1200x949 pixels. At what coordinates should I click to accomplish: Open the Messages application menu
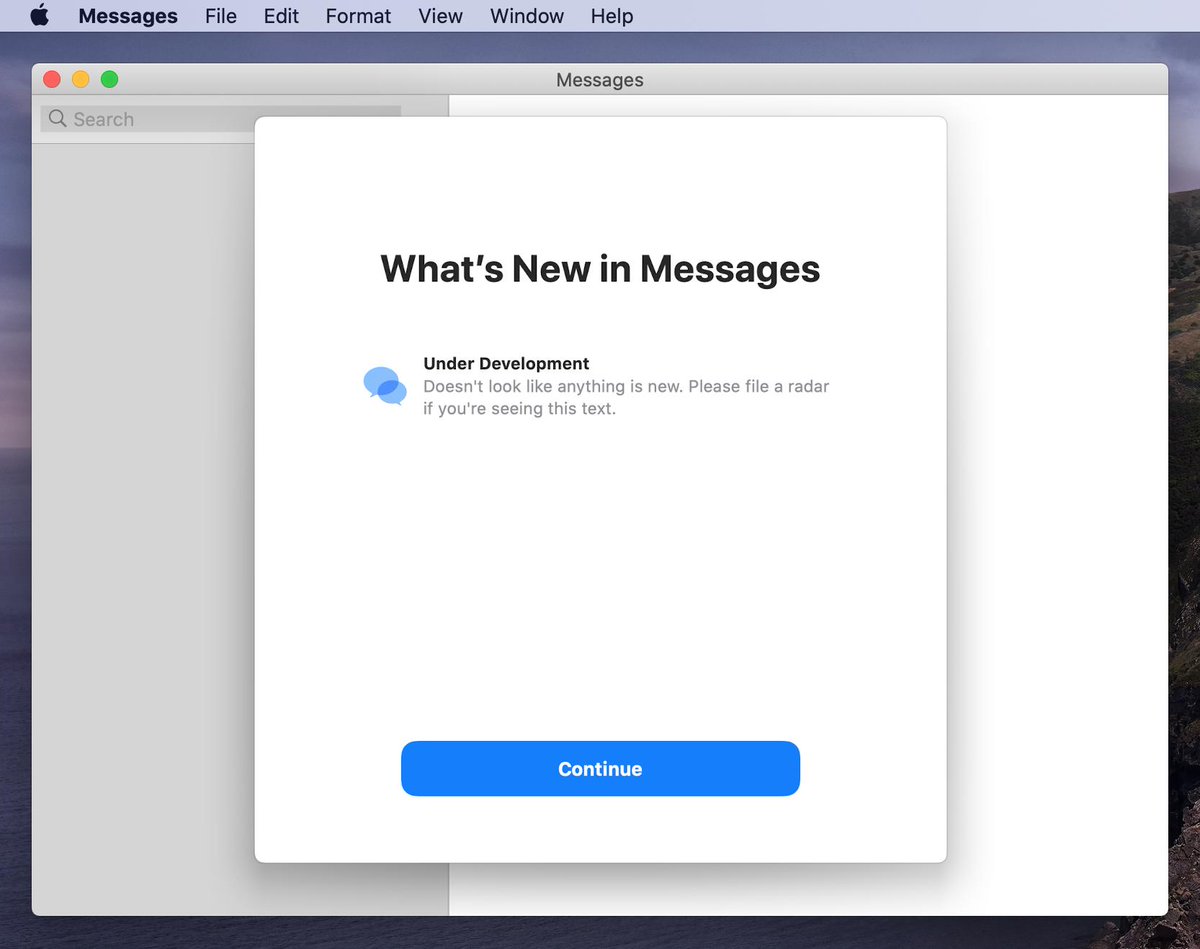click(x=128, y=16)
